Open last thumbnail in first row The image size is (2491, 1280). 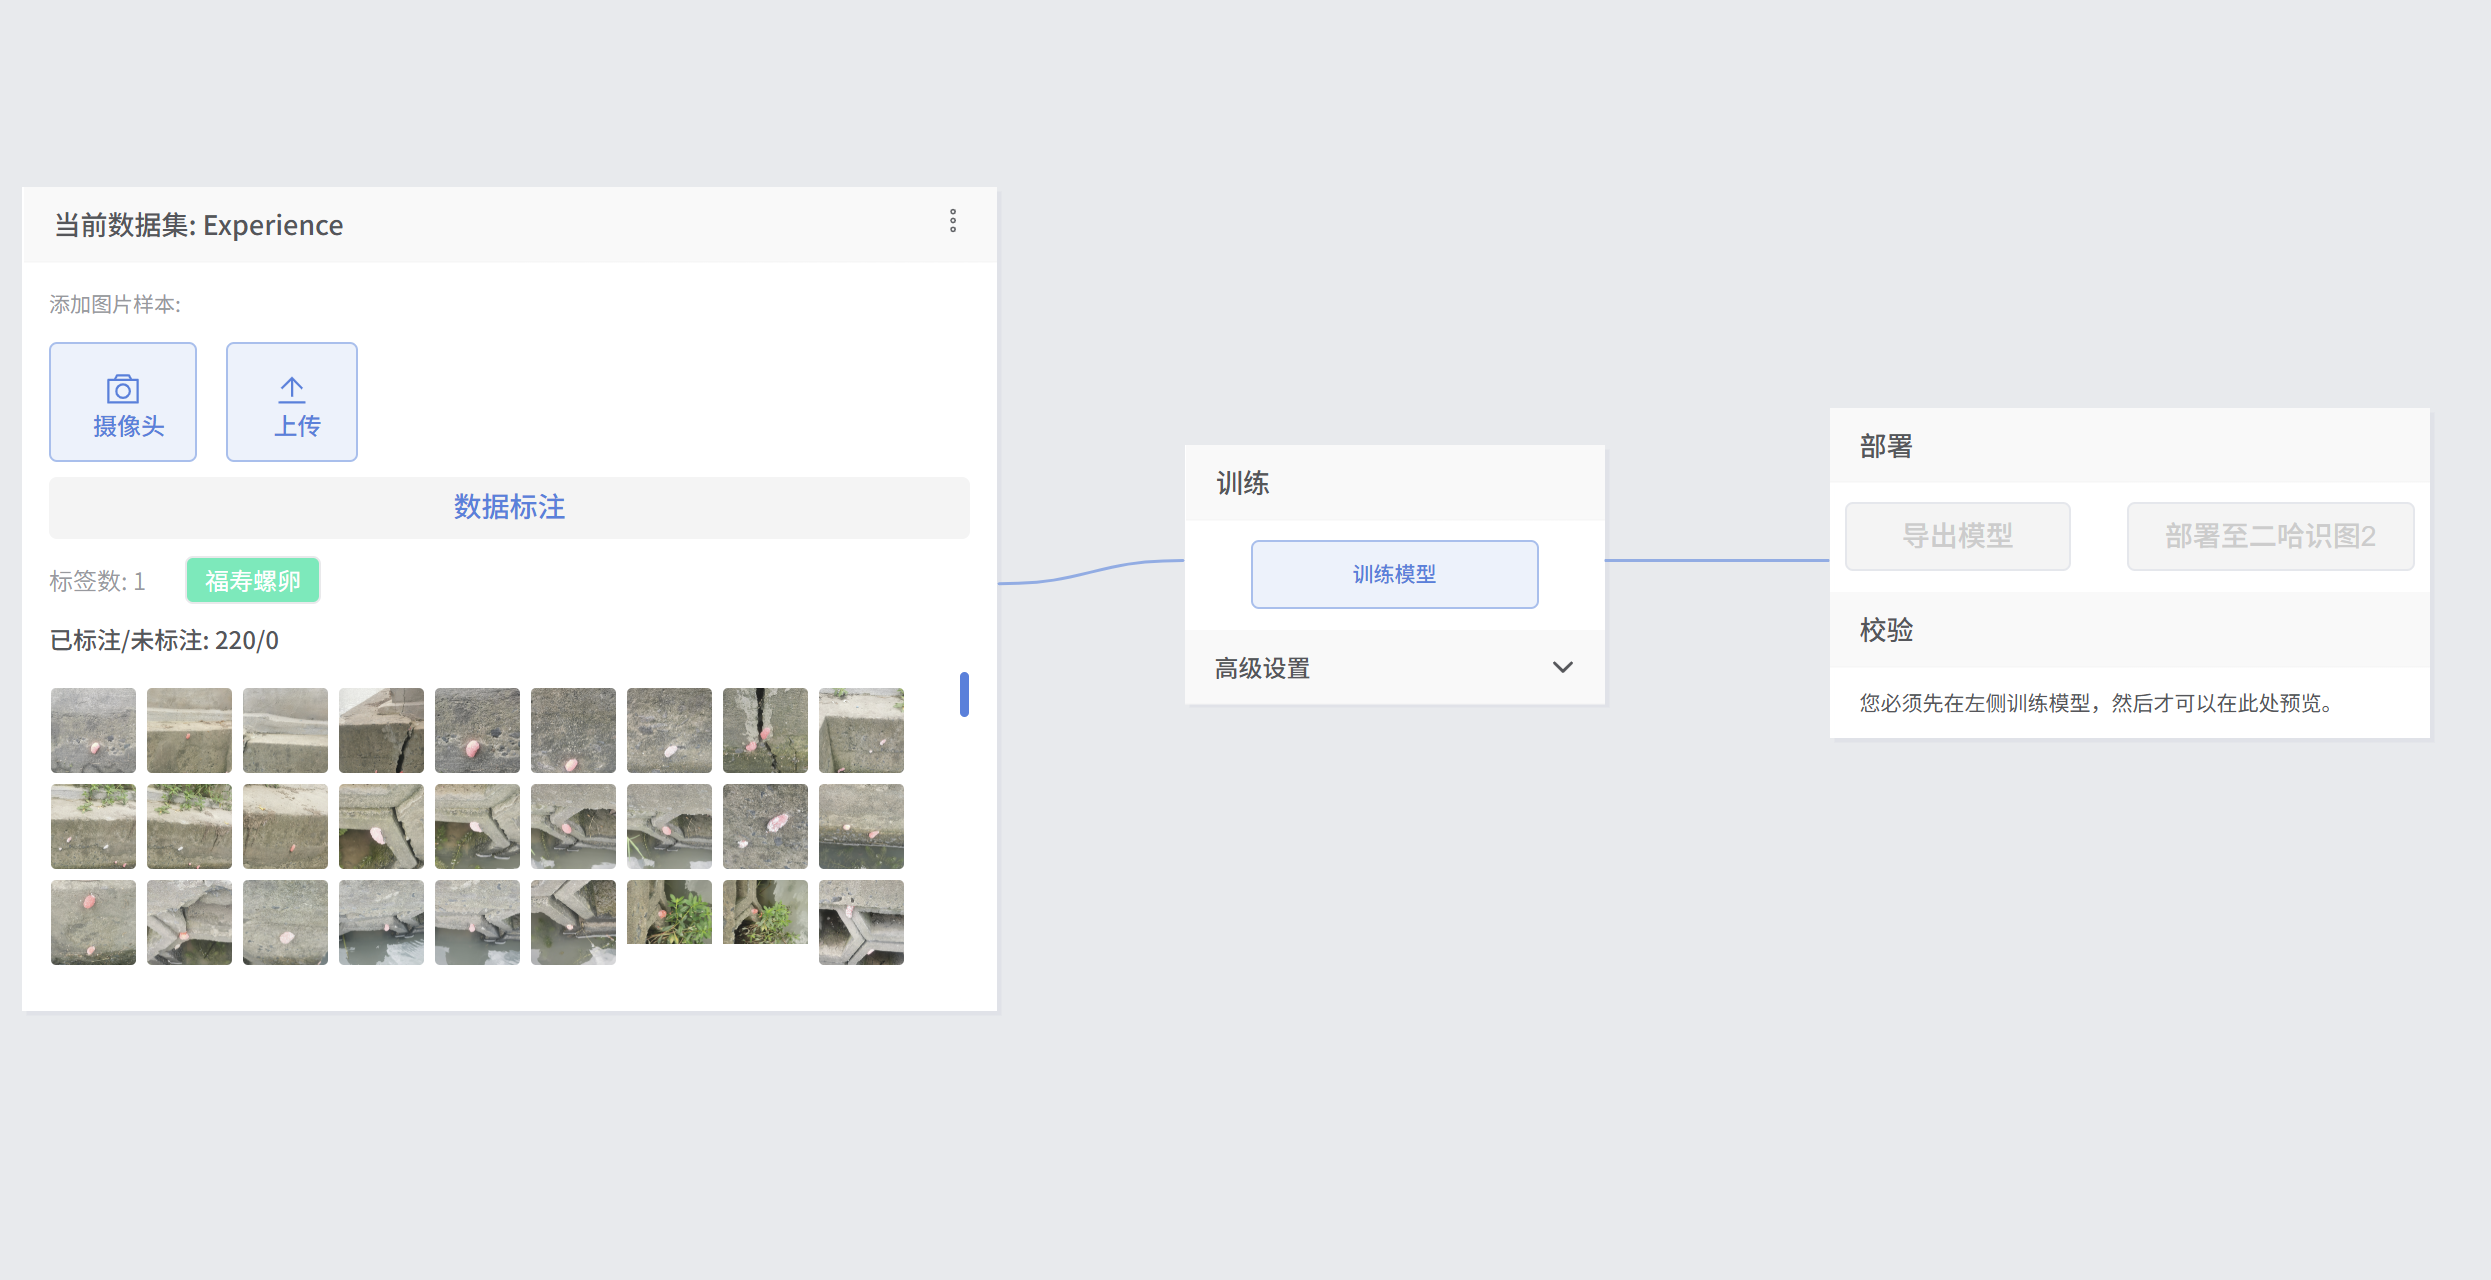(861, 730)
